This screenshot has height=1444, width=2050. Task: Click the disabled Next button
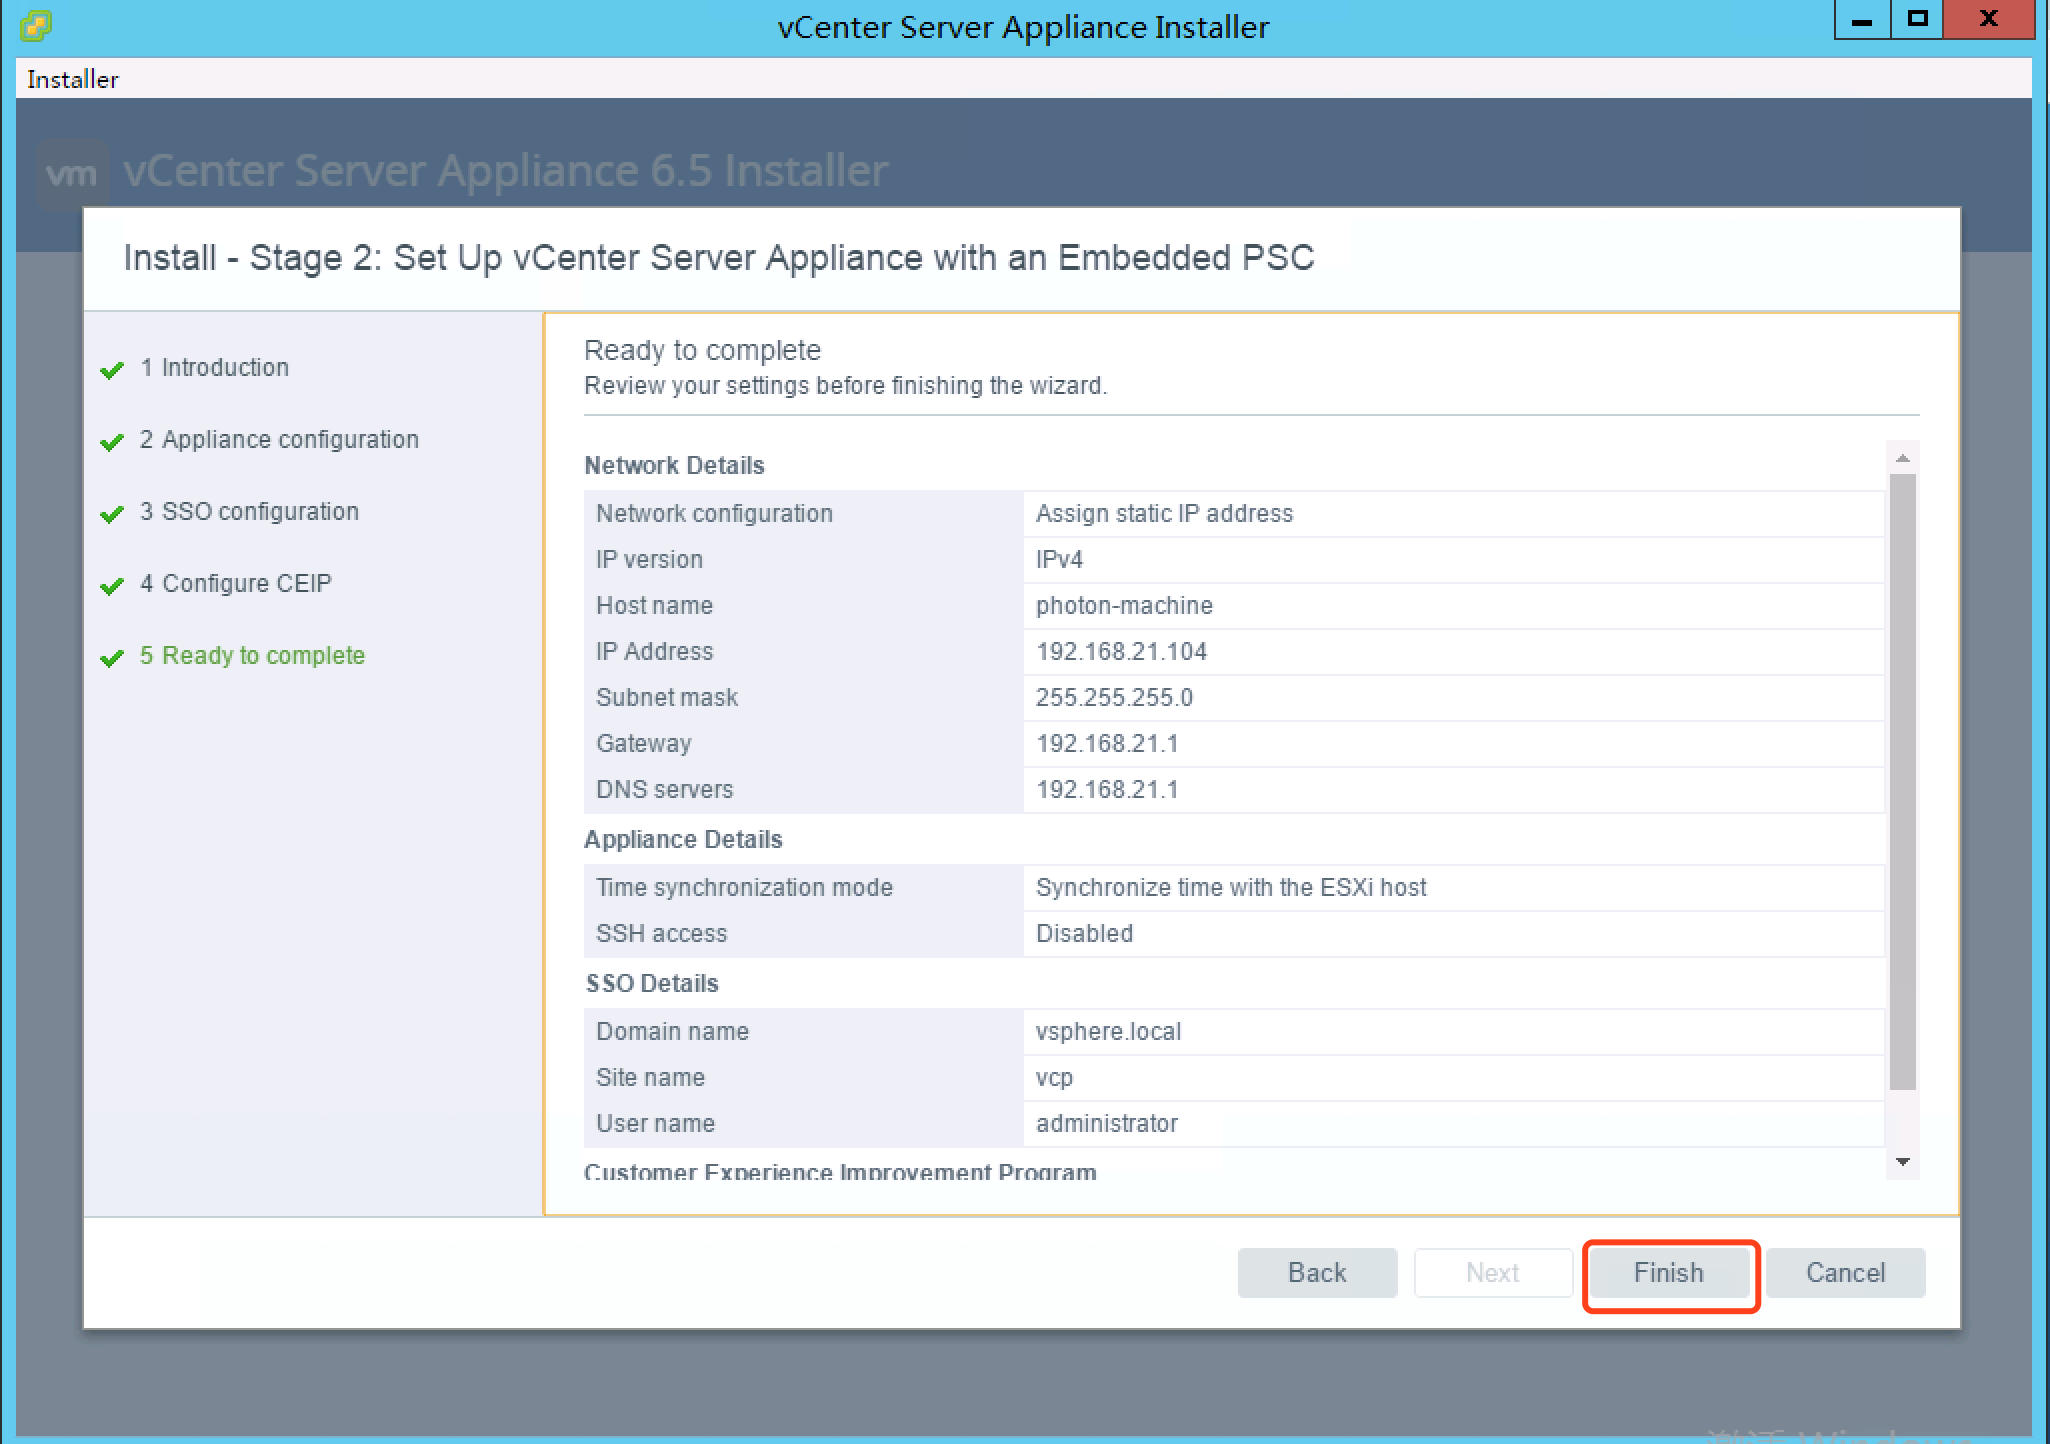pos(1493,1273)
